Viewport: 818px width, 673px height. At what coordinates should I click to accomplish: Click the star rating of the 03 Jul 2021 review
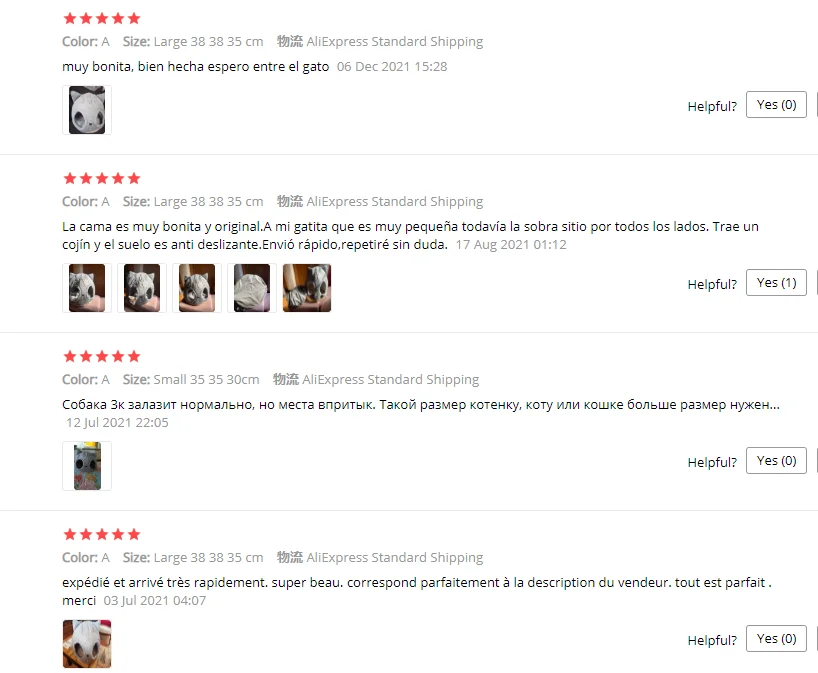tap(102, 535)
